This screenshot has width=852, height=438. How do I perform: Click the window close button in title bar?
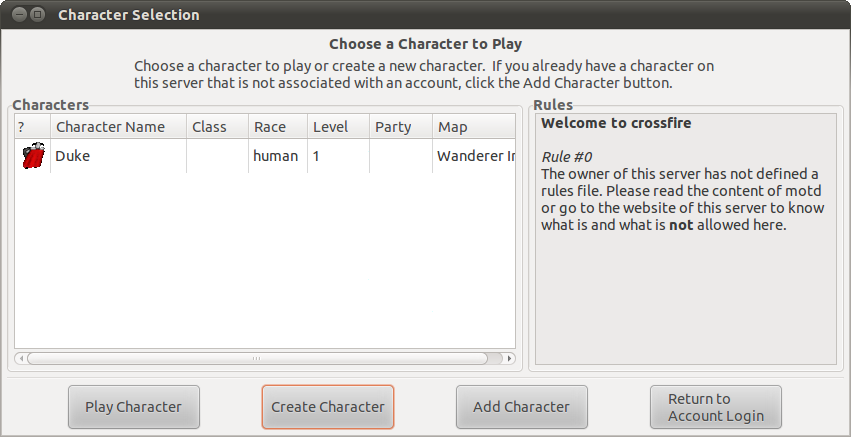coord(17,15)
